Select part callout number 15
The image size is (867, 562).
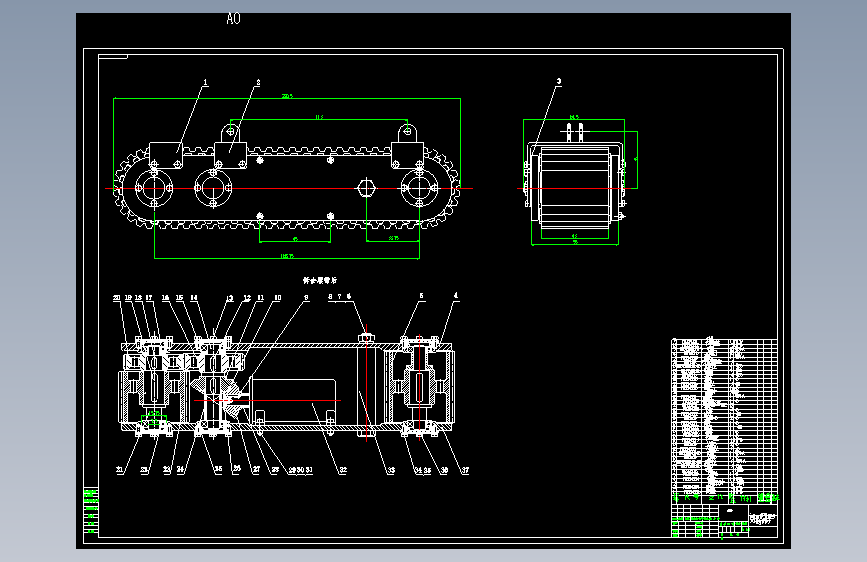click(179, 298)
